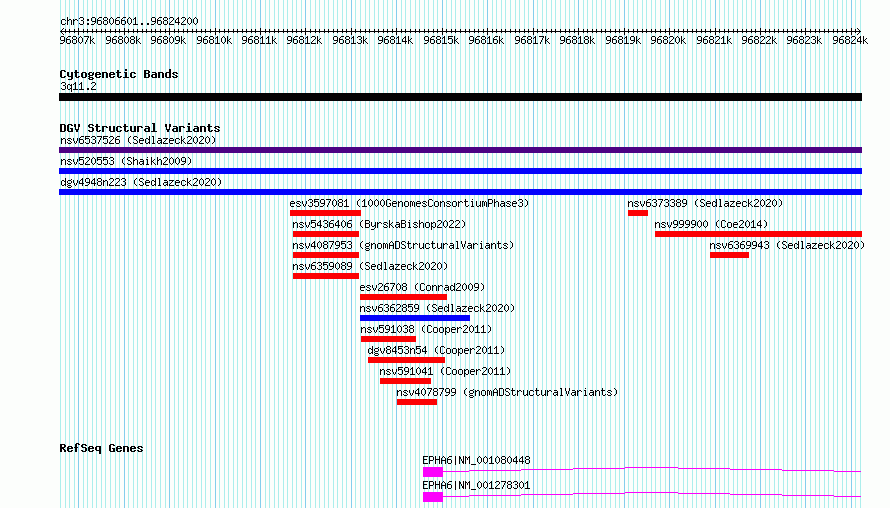Click the red nsv4078799 variant bar
This screenshot has width=890, height=508.
(417, 402)
